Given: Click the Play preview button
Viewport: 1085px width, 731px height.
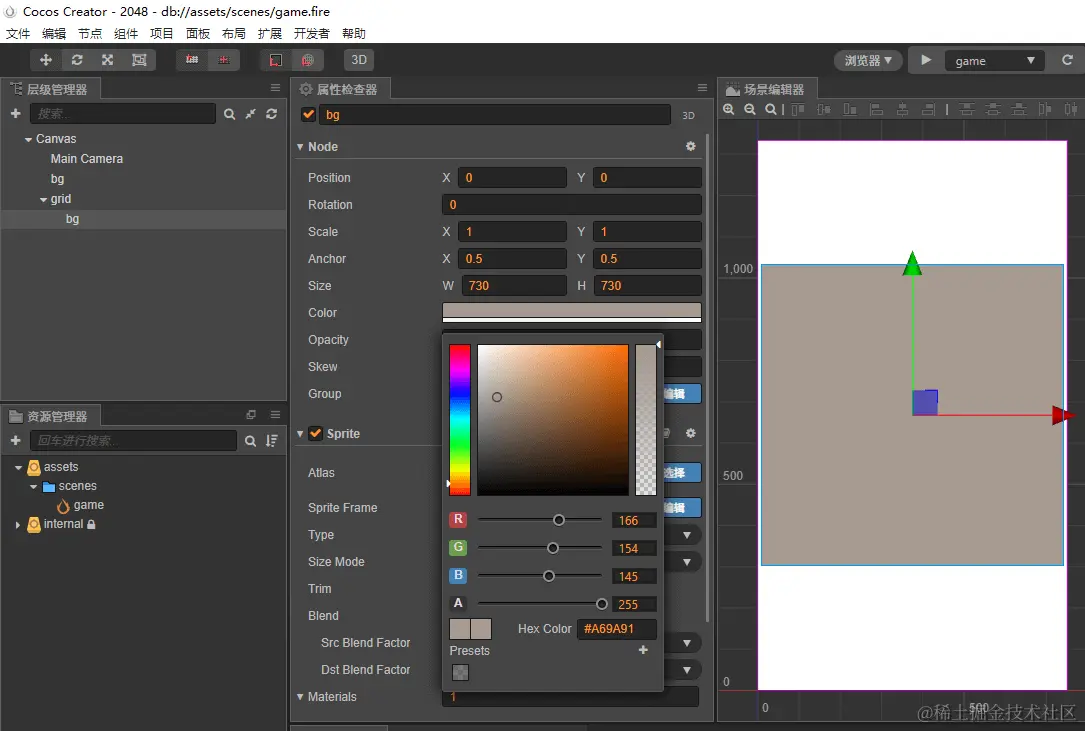Looking at the screenshot, I should pos(926,60).
